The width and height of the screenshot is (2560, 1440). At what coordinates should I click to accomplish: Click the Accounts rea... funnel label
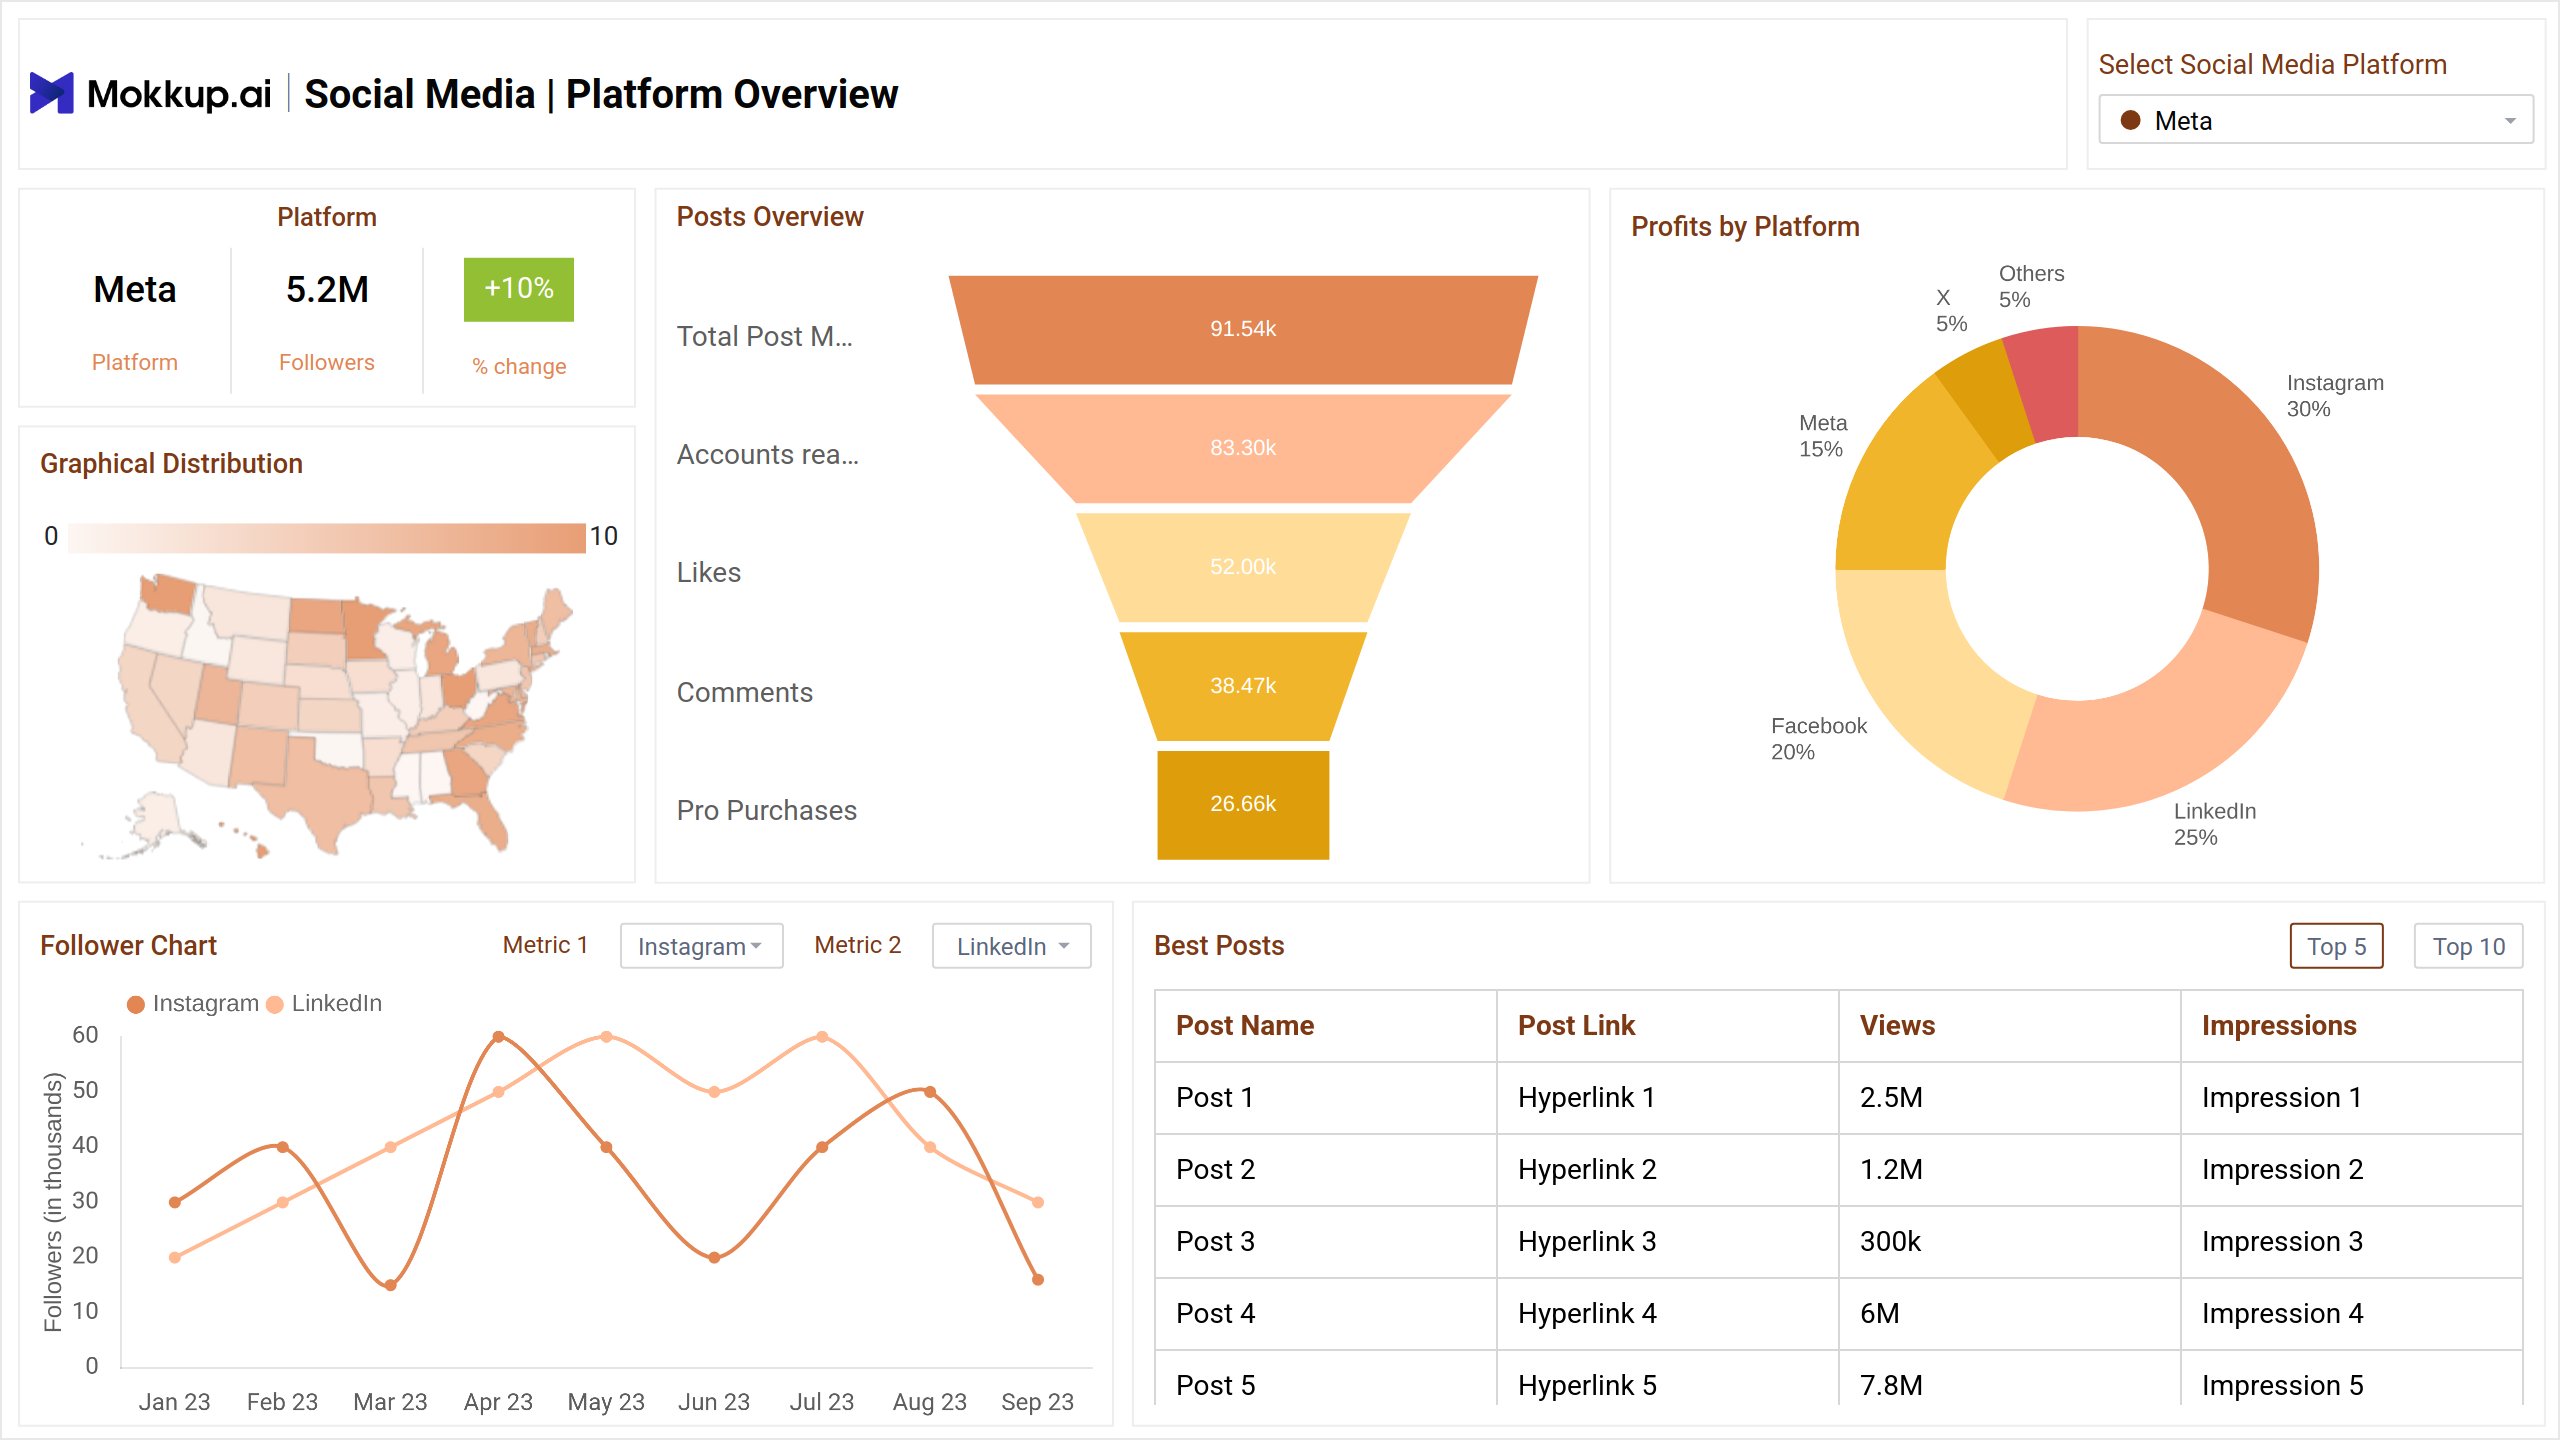point(767,454)
